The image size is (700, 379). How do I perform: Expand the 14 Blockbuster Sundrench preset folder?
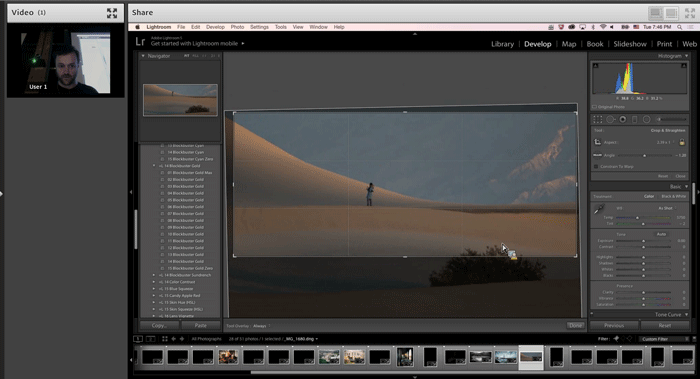[x=154, y=275]
